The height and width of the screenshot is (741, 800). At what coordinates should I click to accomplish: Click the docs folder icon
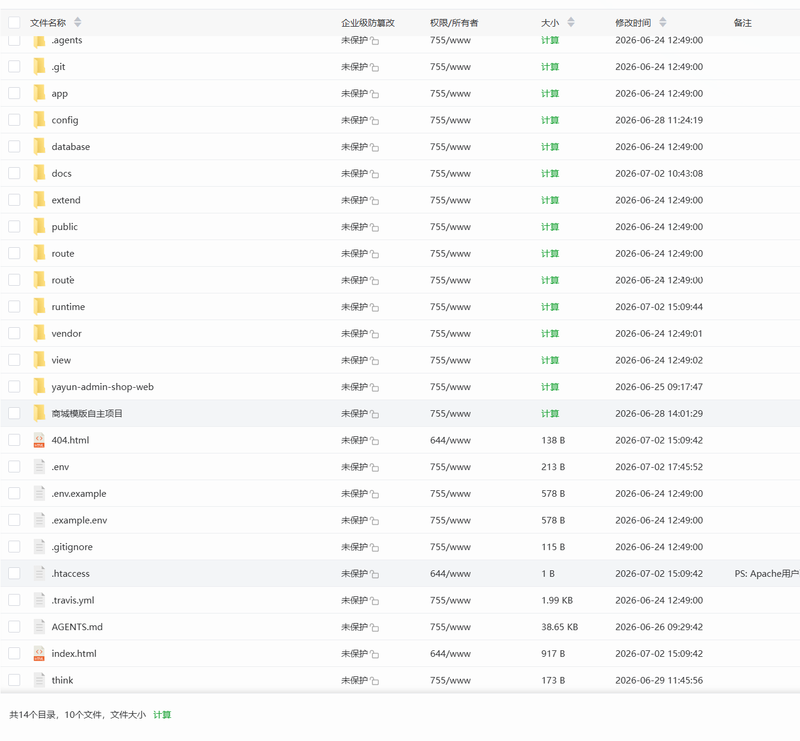click(39, 173)
